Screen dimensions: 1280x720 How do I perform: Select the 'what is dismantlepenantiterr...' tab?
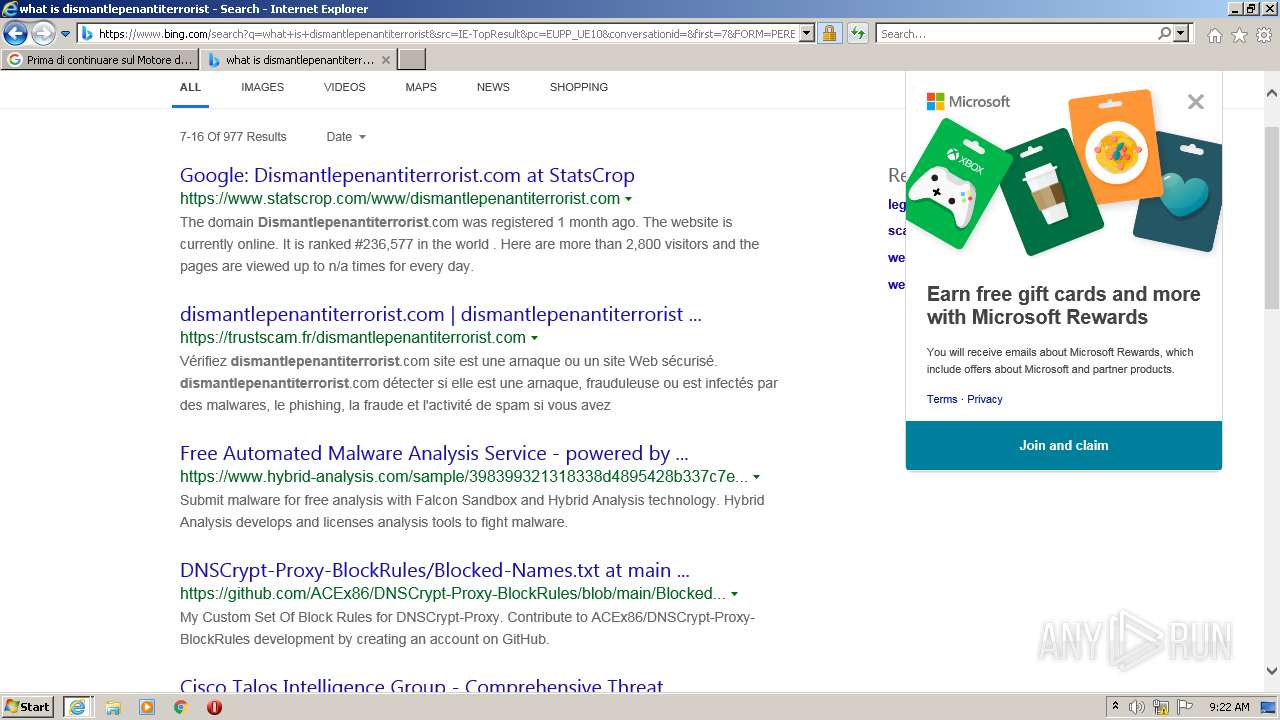[290, 60]
